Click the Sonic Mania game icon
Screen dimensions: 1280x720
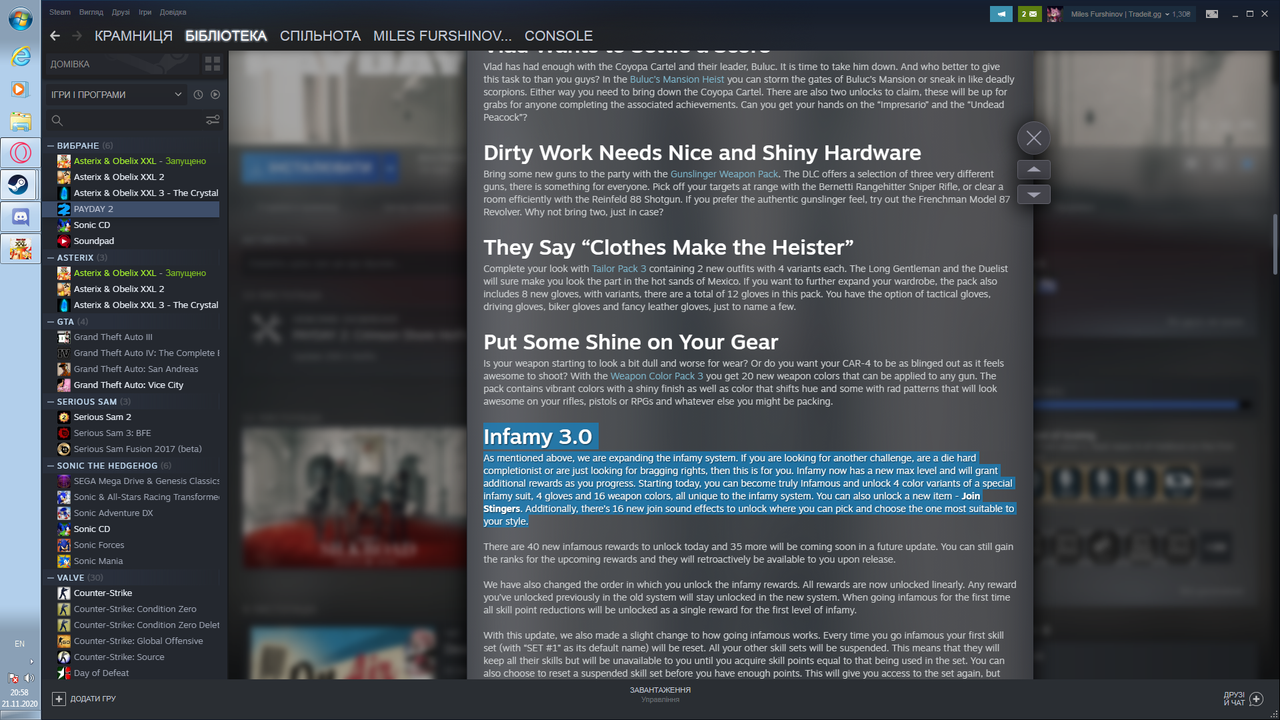click(64, 561)
